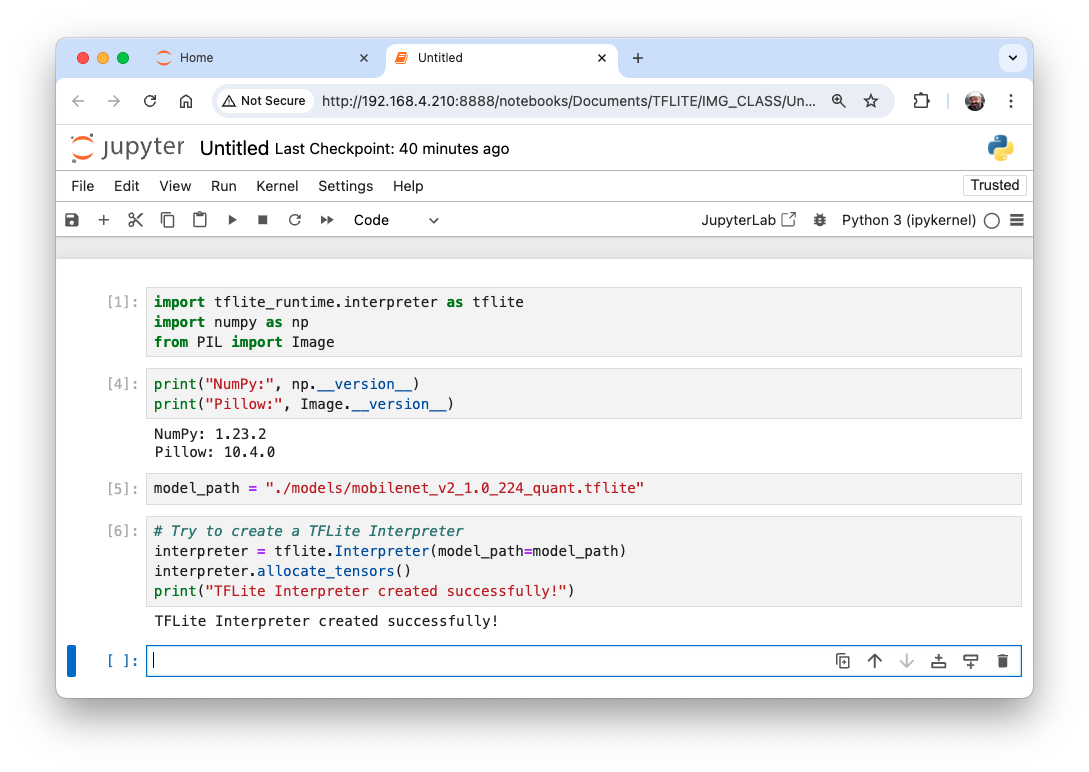
Task: Insert a new cell with the plus icon
Action: point(104,220)
